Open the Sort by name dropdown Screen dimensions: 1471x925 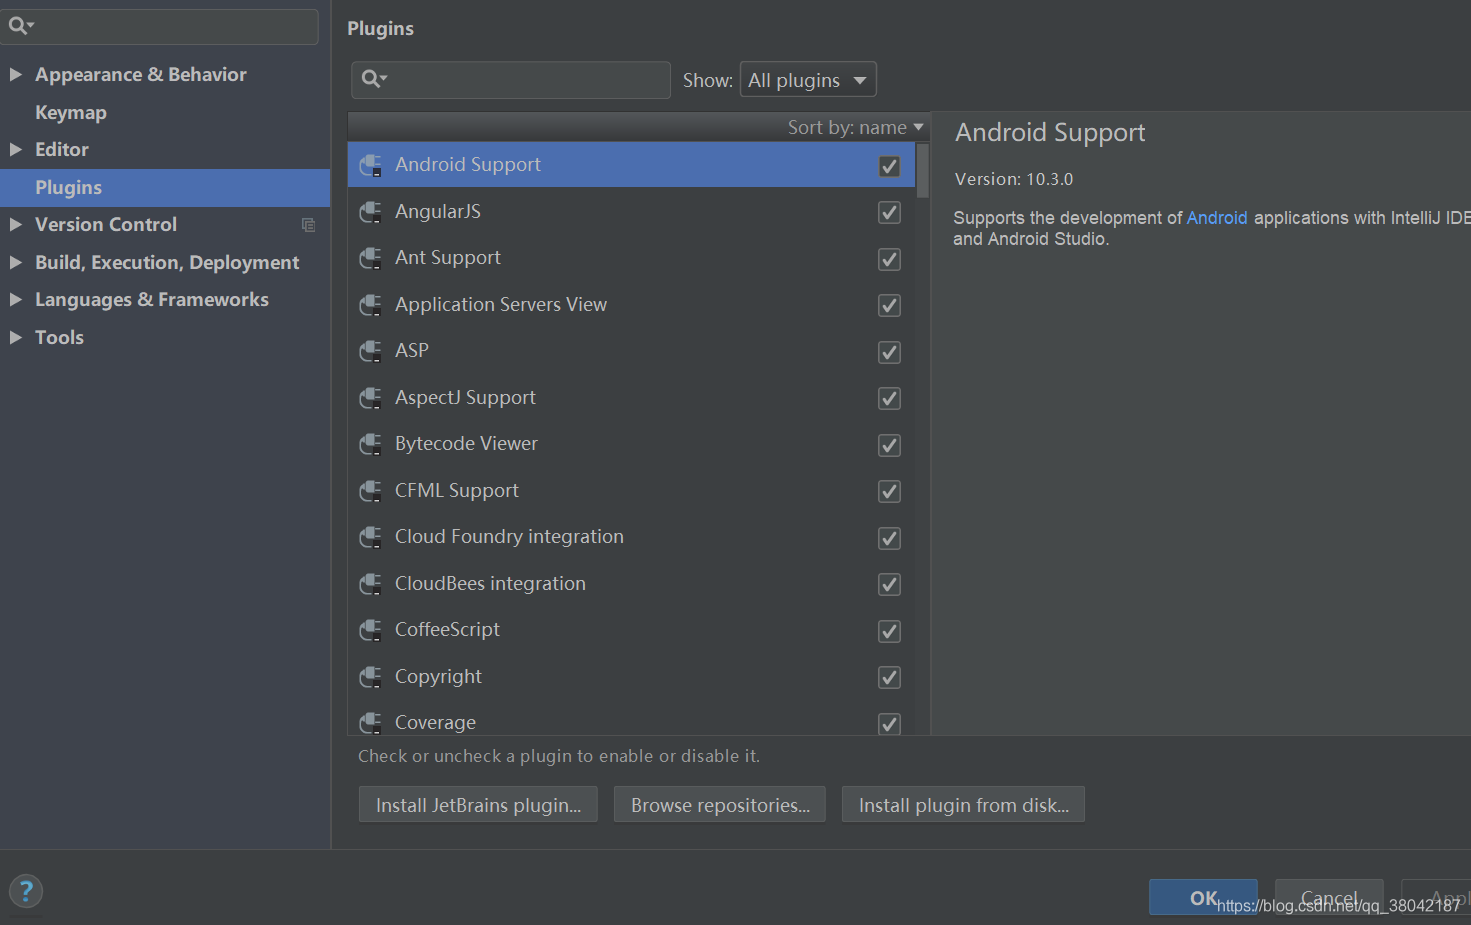pyautogui.click(x=855, y=127)
